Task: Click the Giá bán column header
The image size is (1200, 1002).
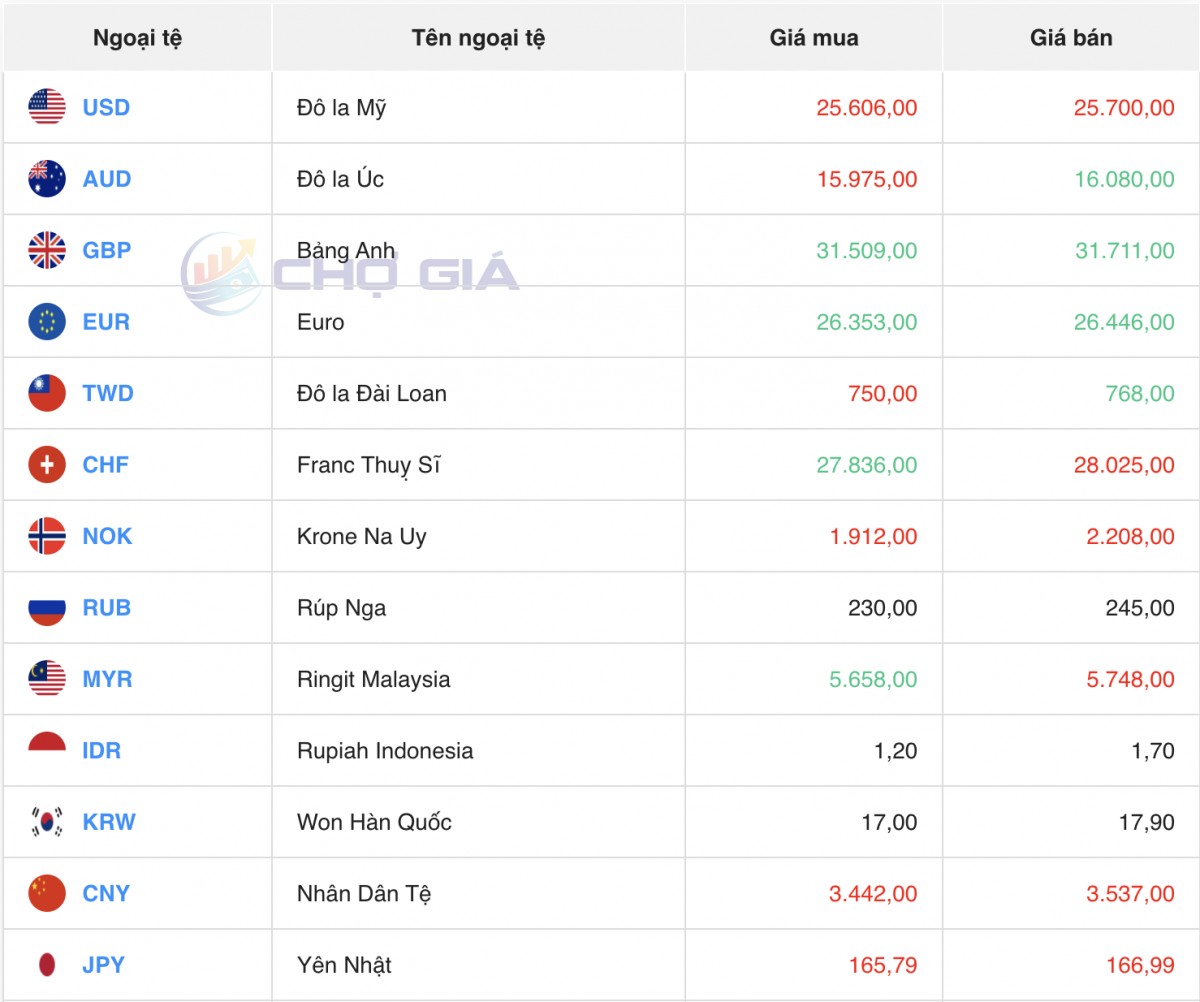Action: pyautogui.click(x=1071, y=38)
